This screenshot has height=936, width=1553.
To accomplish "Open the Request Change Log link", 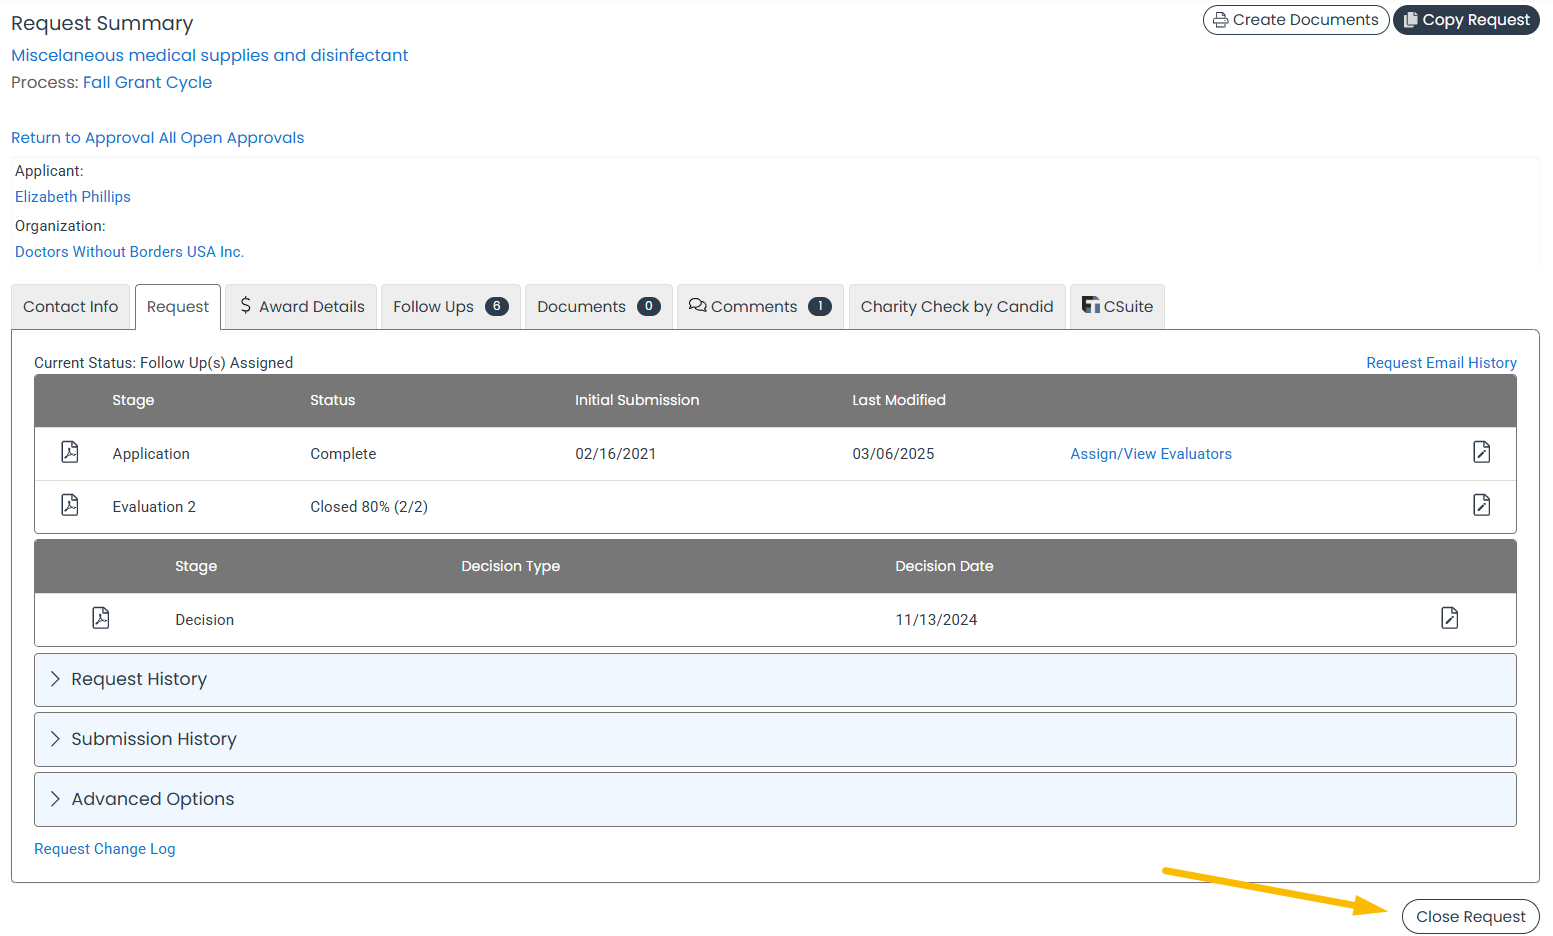I will (105, 849).
